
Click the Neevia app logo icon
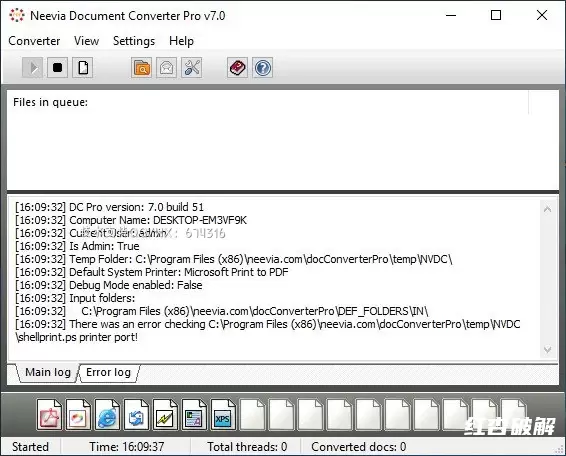[x=17, y=16]
